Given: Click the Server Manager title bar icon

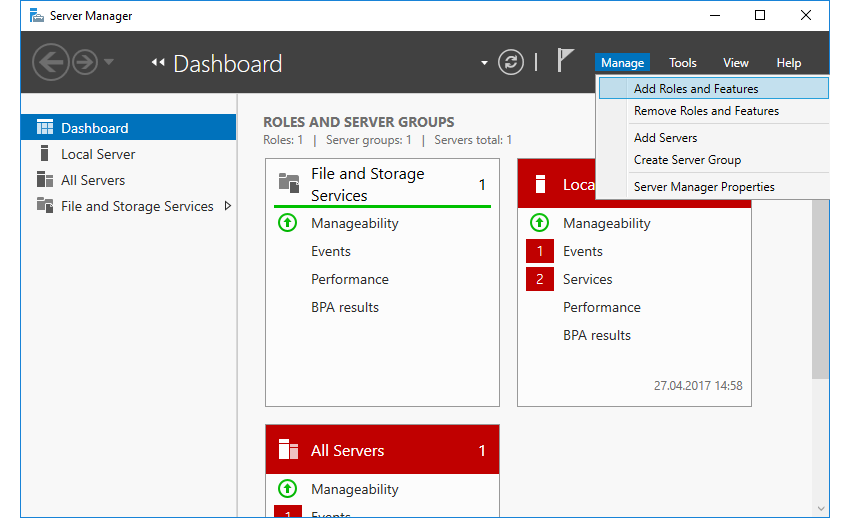Looking at the screenshot, I should click(37, 16).
